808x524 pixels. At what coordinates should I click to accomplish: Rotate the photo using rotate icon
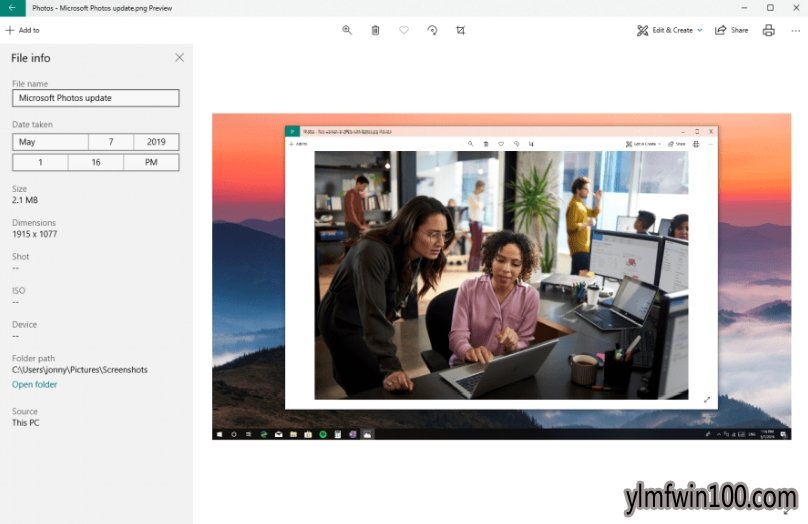(432, 30)
